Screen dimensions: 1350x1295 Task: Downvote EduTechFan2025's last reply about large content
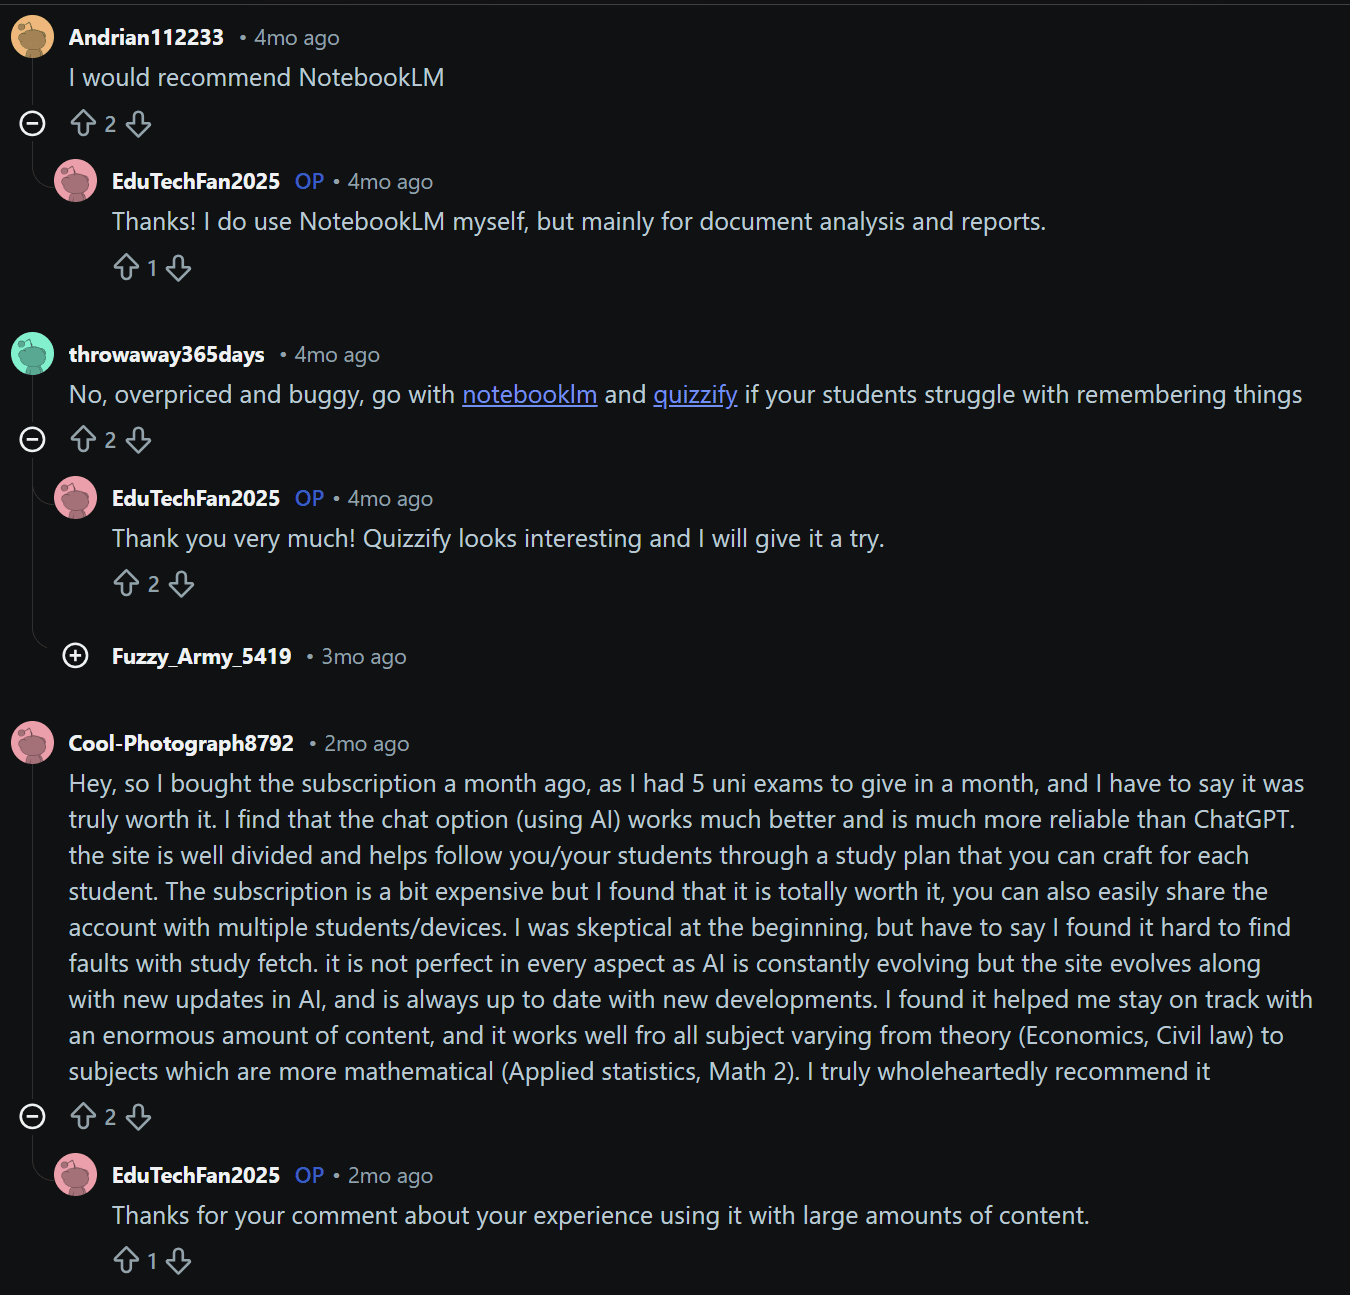click(179, 1260)
